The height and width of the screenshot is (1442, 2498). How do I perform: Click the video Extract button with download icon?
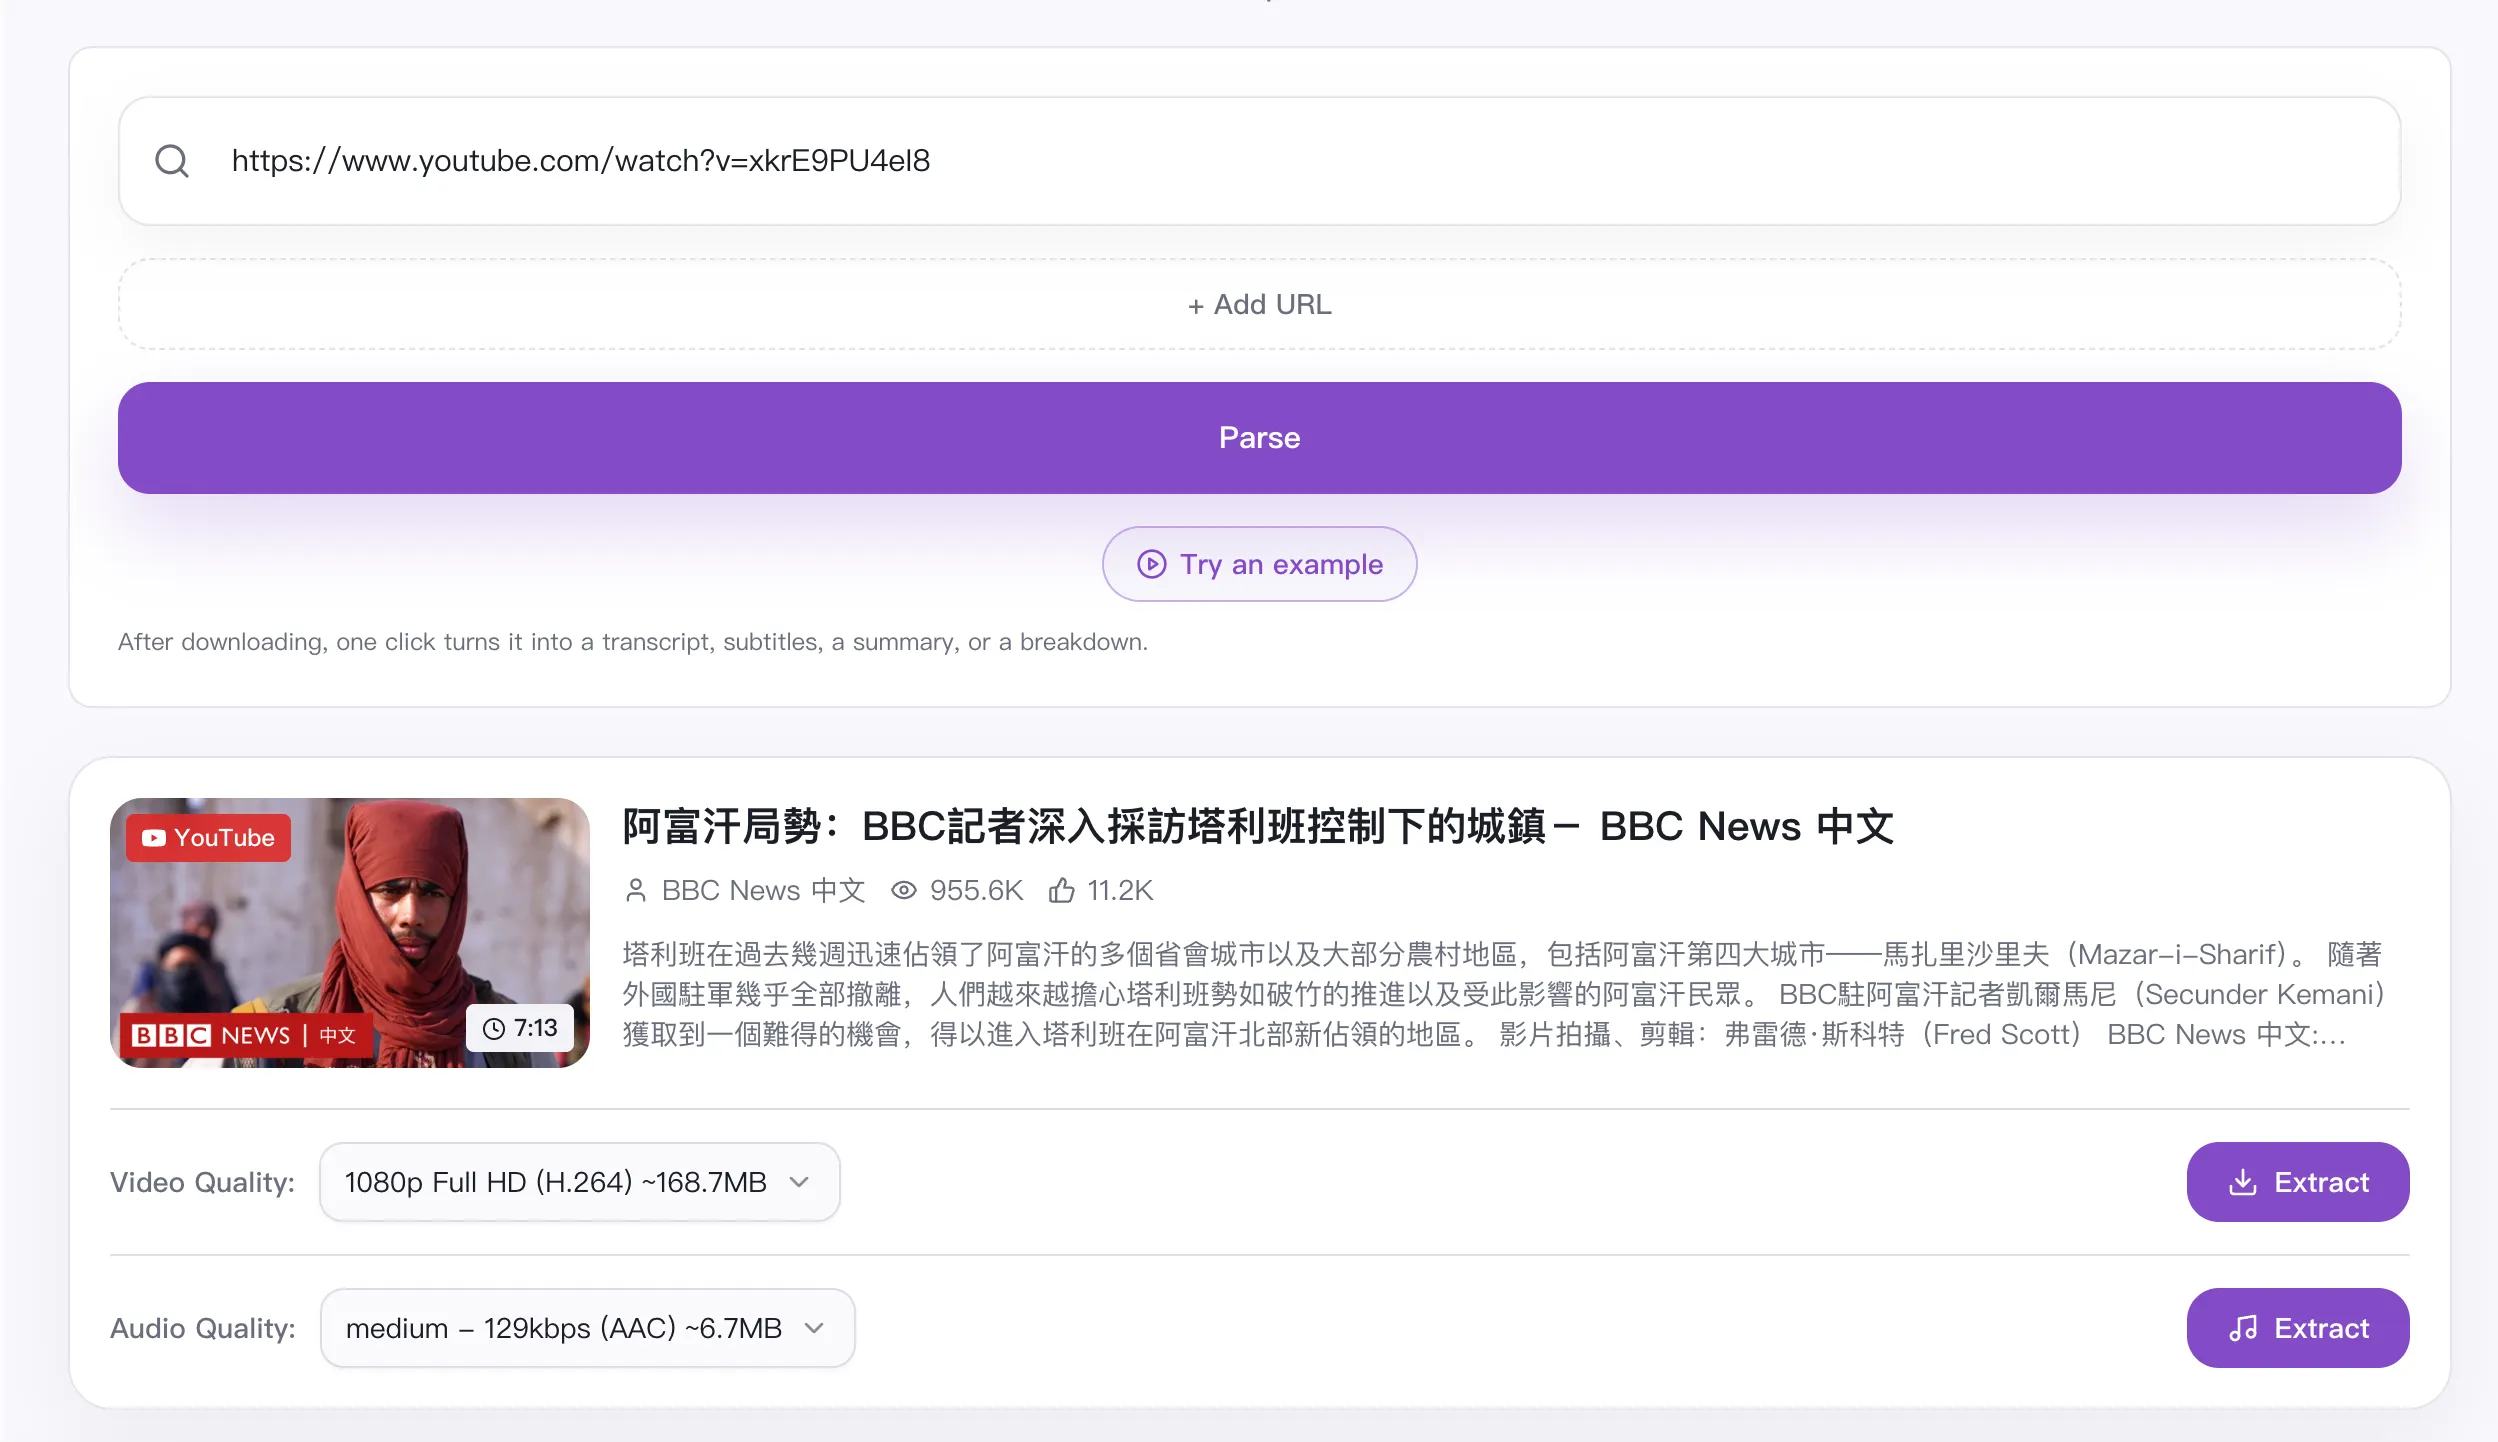coord(2298,1182)
